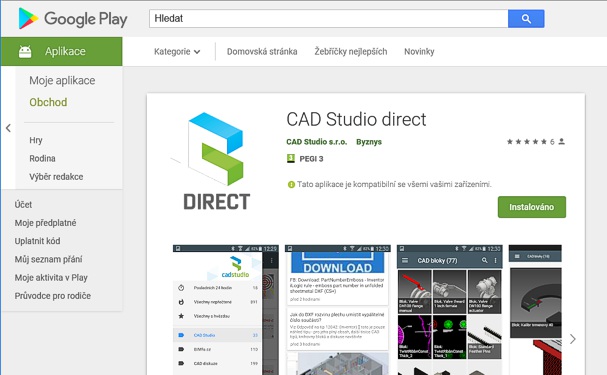The height and width of the screenshot is (375, 607).
Task: Open the Byznys category link
Action: 369,142
